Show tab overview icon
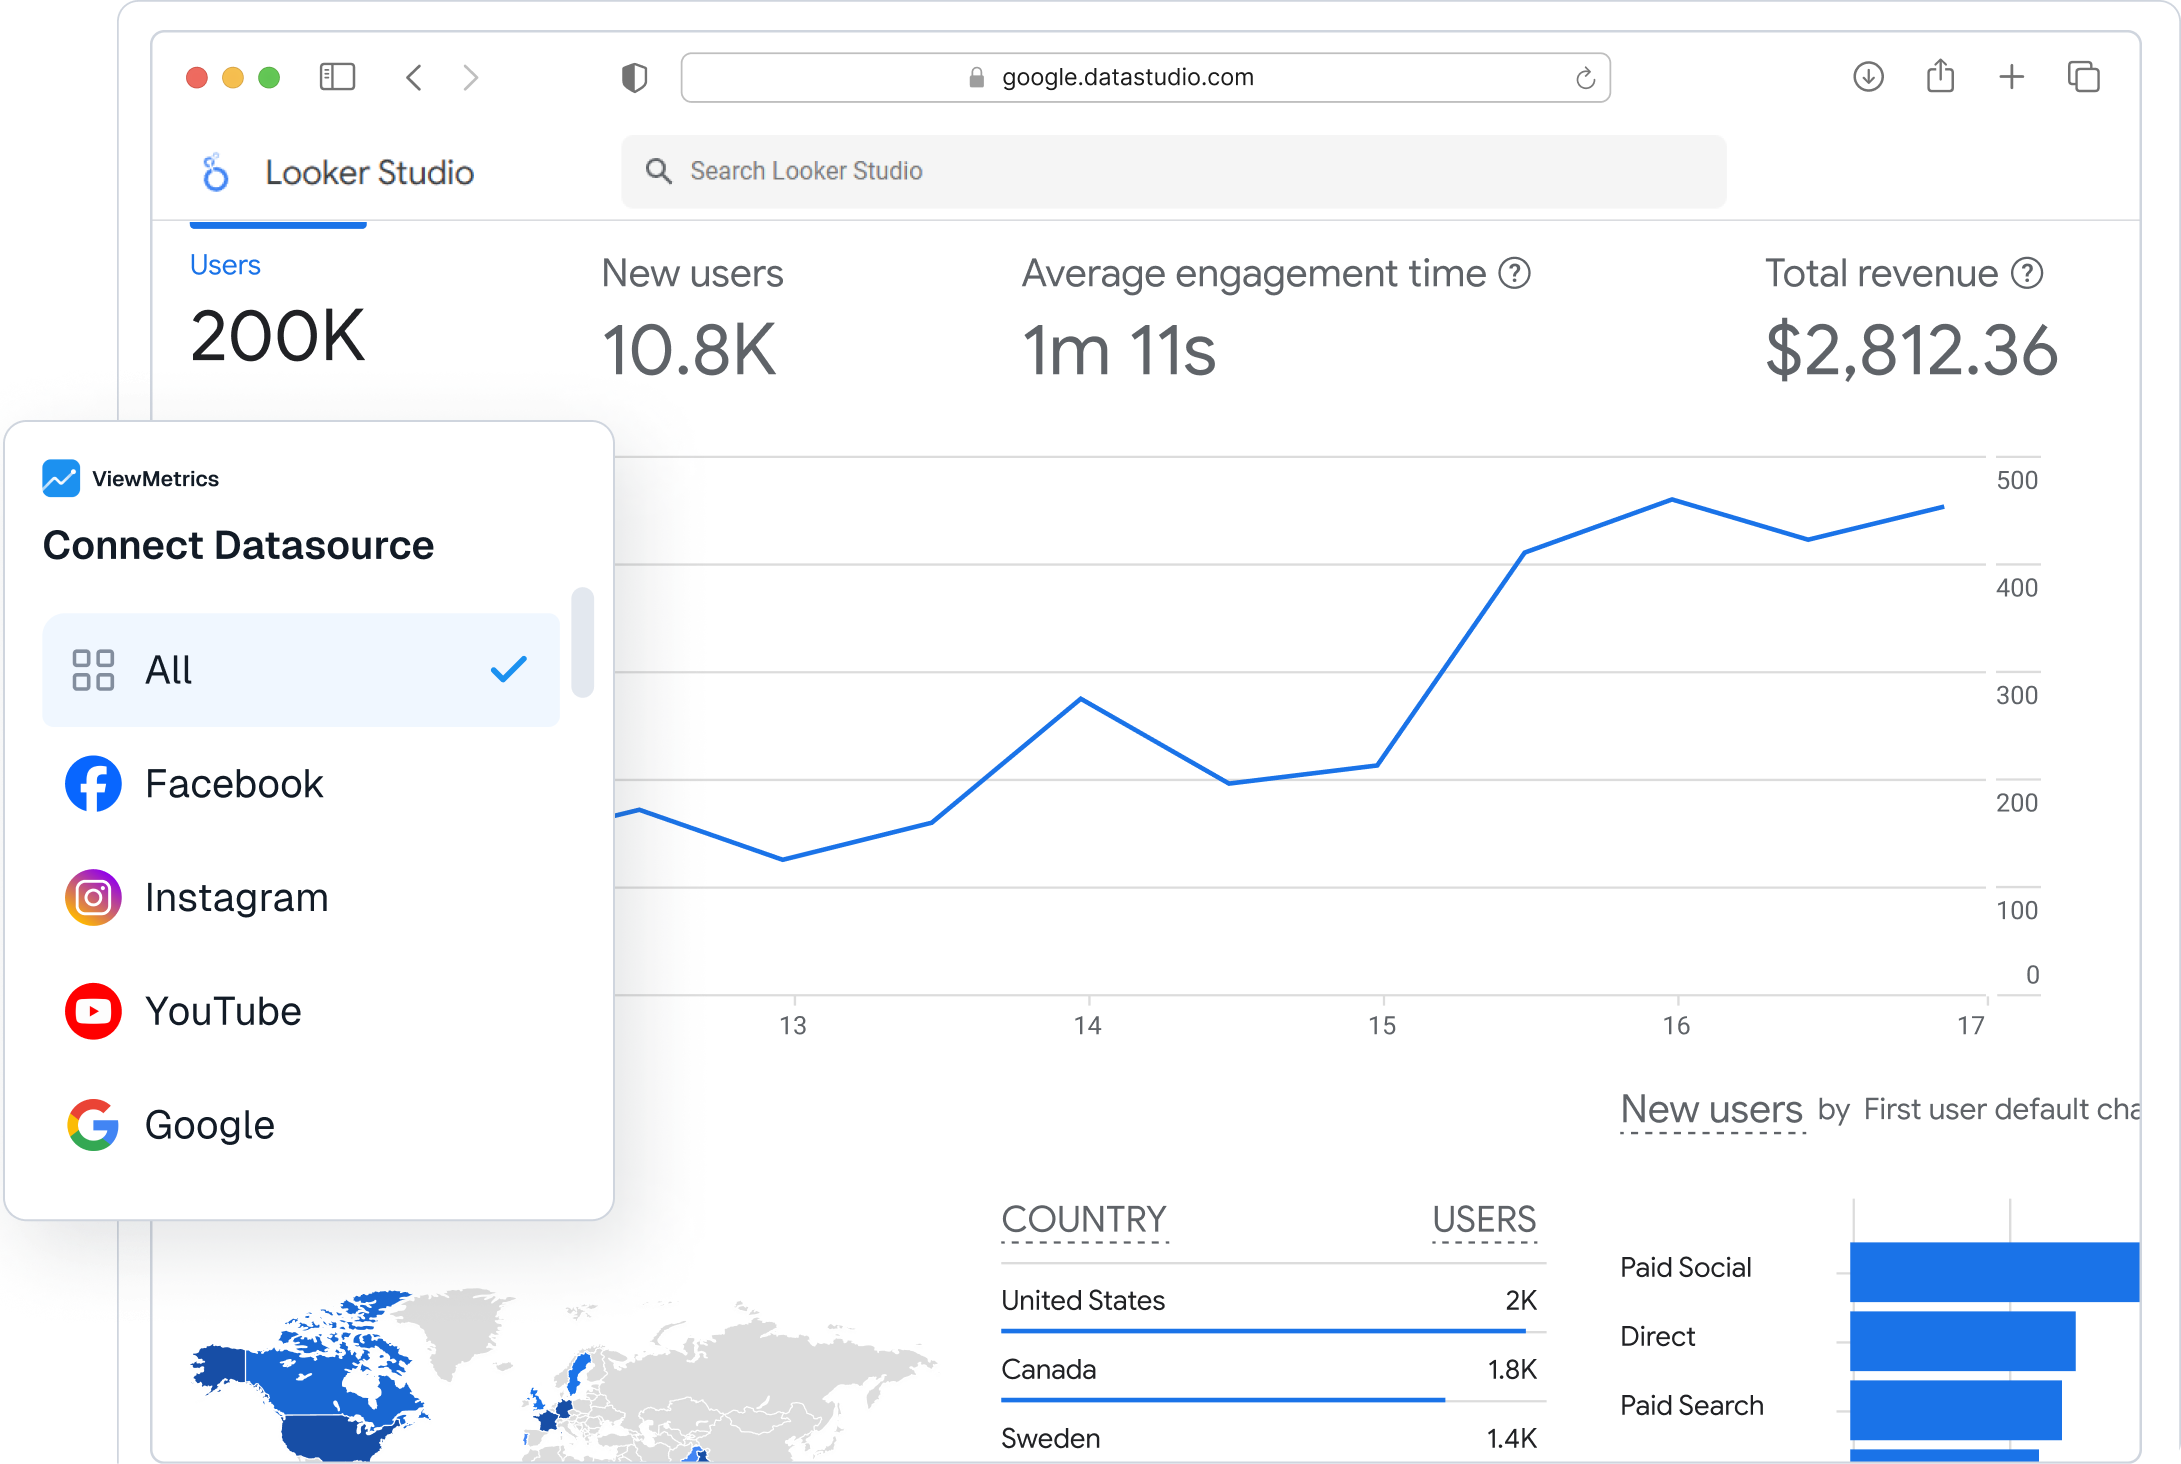This screenshot has height=1464, width=2181. (2083, 77)
